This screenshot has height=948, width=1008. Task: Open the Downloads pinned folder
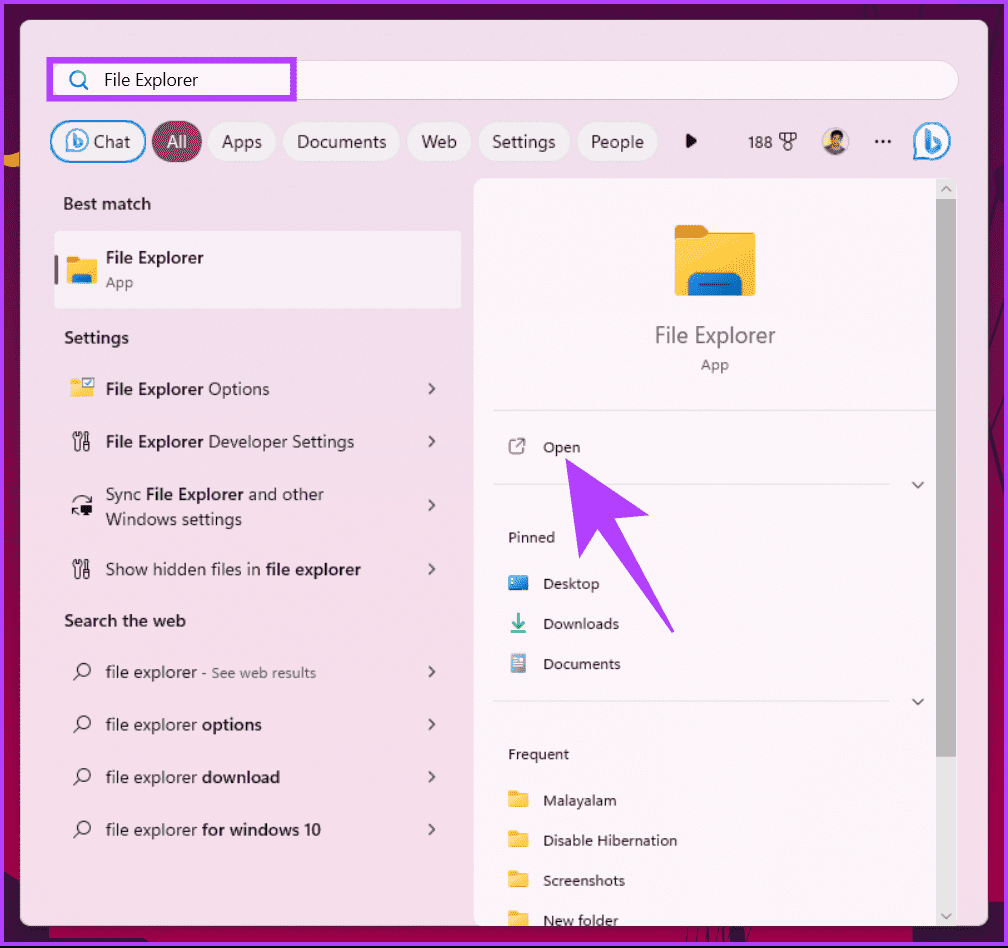[580, 624]
